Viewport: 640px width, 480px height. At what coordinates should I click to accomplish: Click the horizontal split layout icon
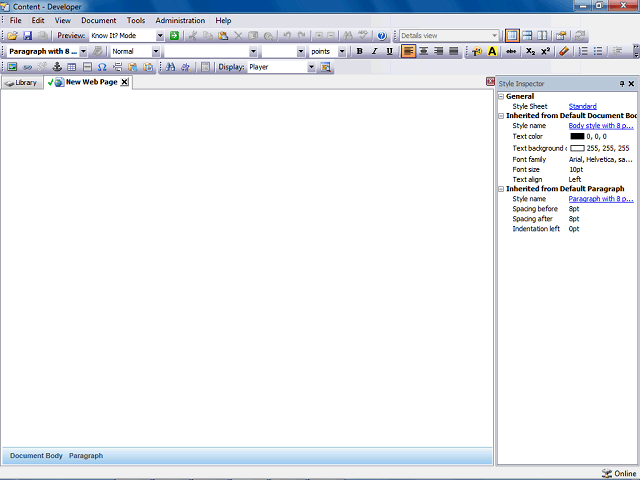click(x=527, y=36)
